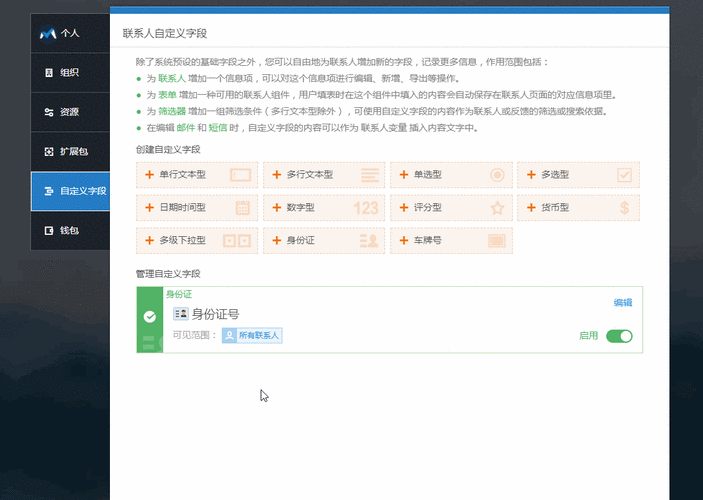Add a 多级下拉型 field

pyautogui.click(x=197, y=241)
